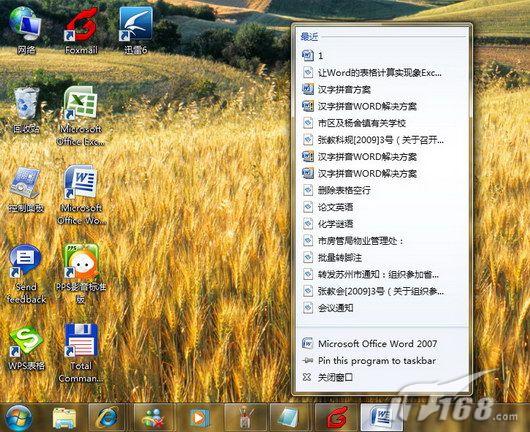
Task: Launch Foxmail from the desktop shortcut
Action: pyautogui.click(x=81, y=30)
